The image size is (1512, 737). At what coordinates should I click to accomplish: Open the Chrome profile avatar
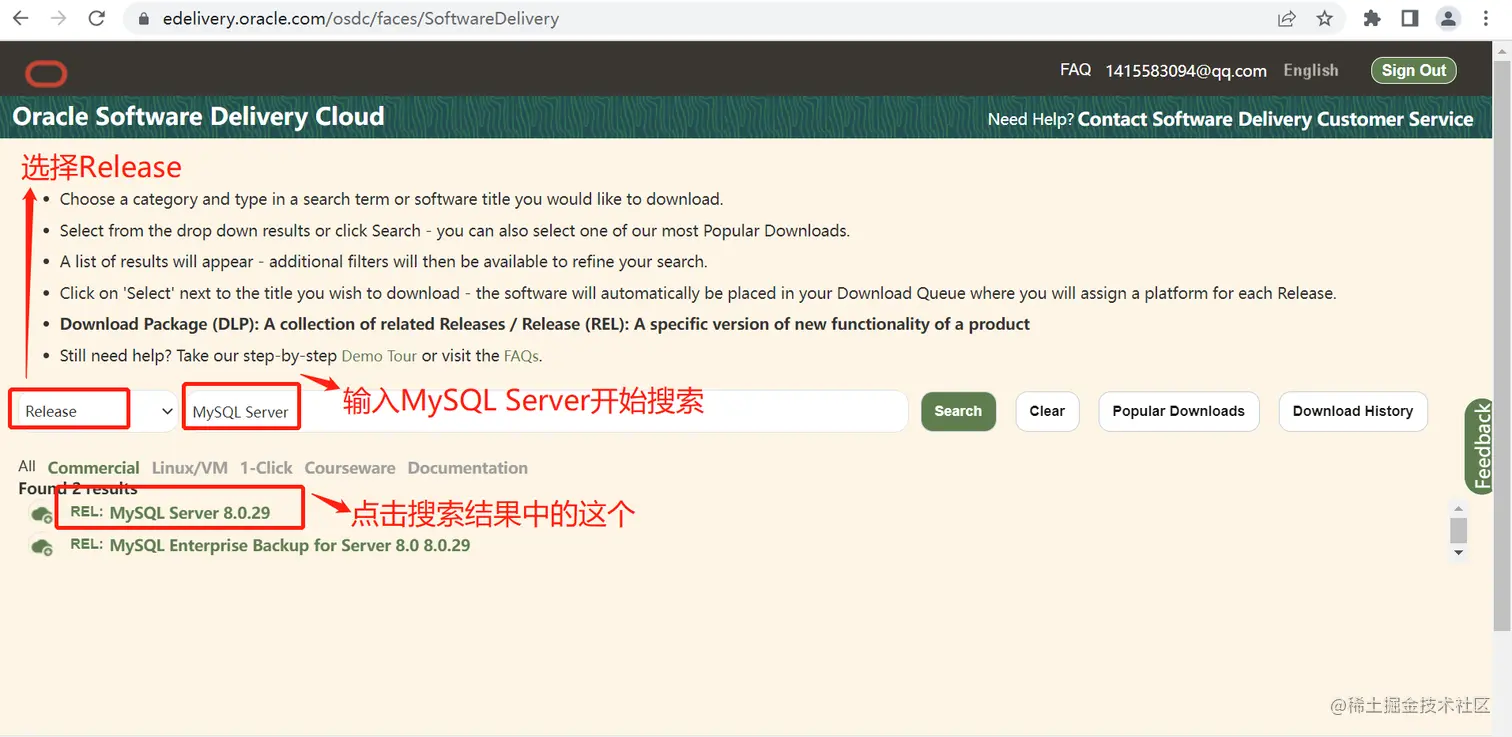(1448, 18)
